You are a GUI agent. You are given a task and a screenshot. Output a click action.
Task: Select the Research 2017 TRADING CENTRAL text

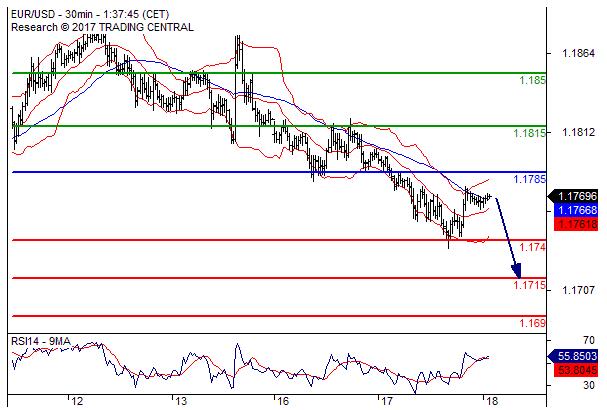(x=102, y=27)
